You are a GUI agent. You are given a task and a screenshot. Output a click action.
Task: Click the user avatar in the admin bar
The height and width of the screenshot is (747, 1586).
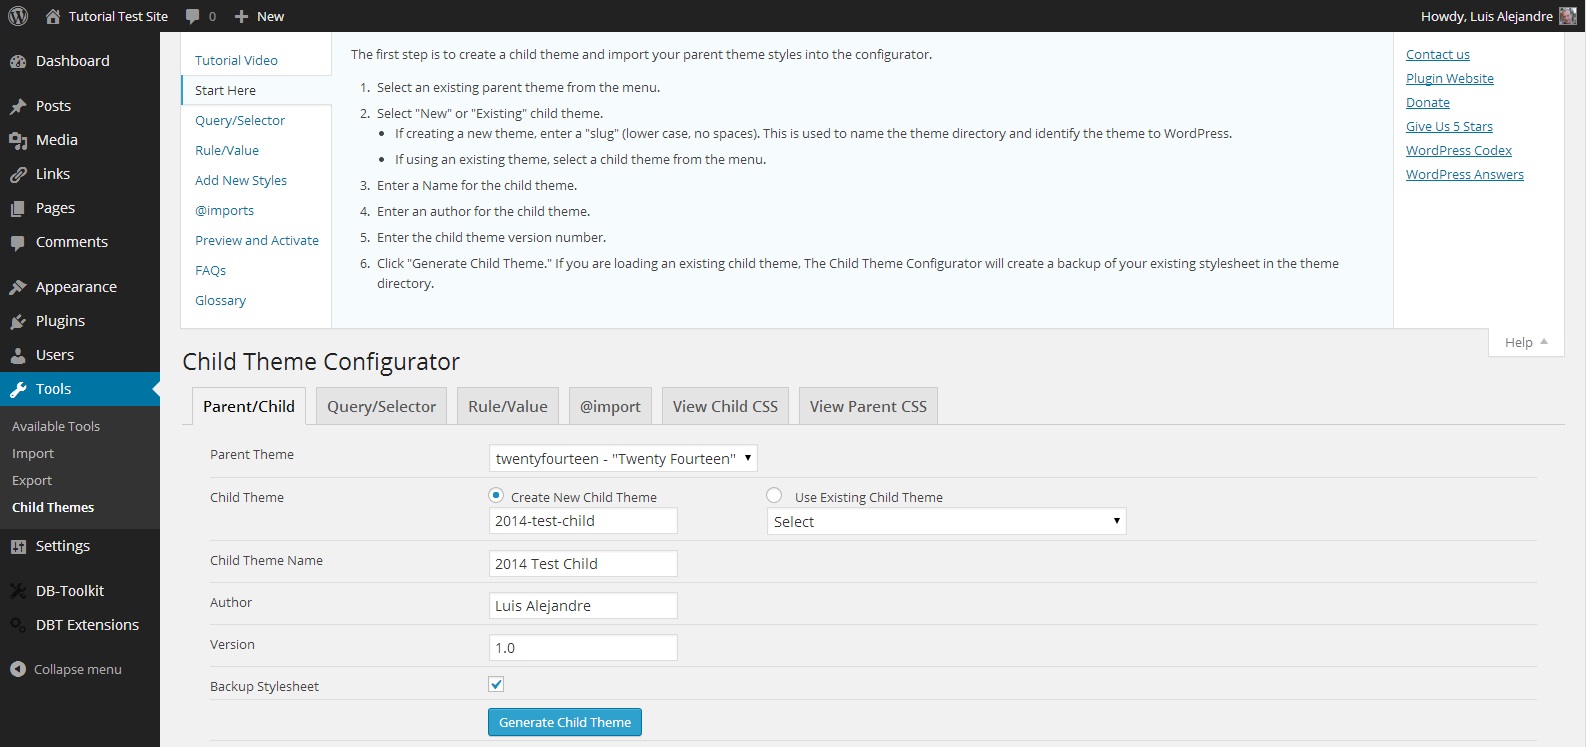click(x=1567, y=16)
